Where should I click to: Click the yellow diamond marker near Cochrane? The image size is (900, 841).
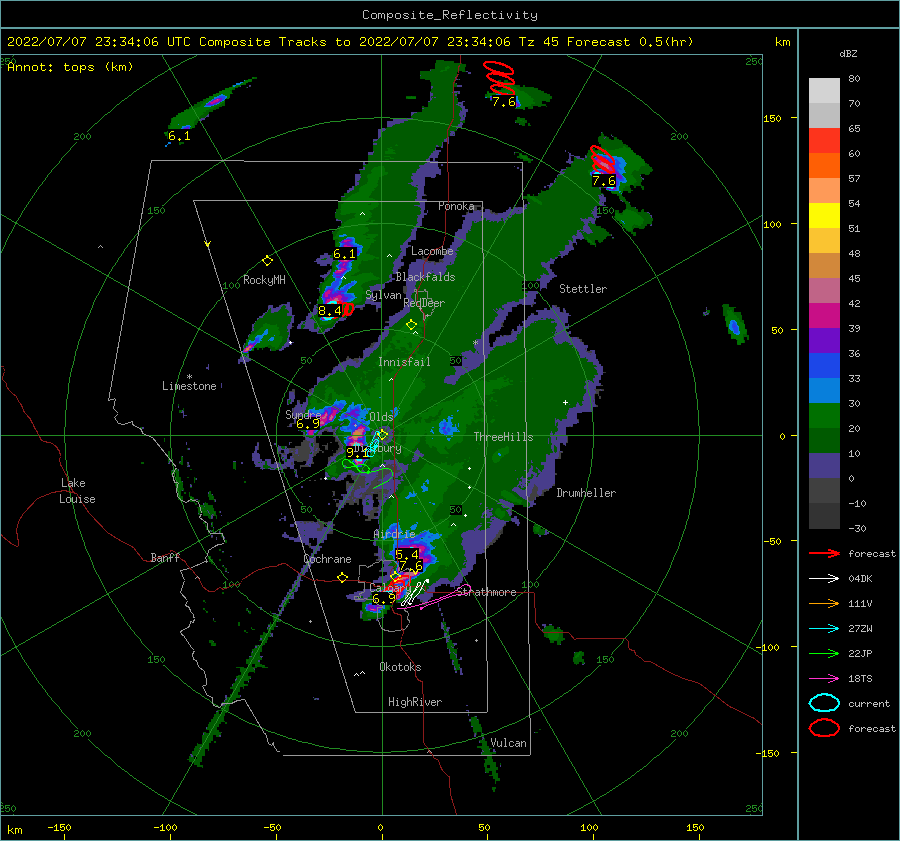point(342,577)
